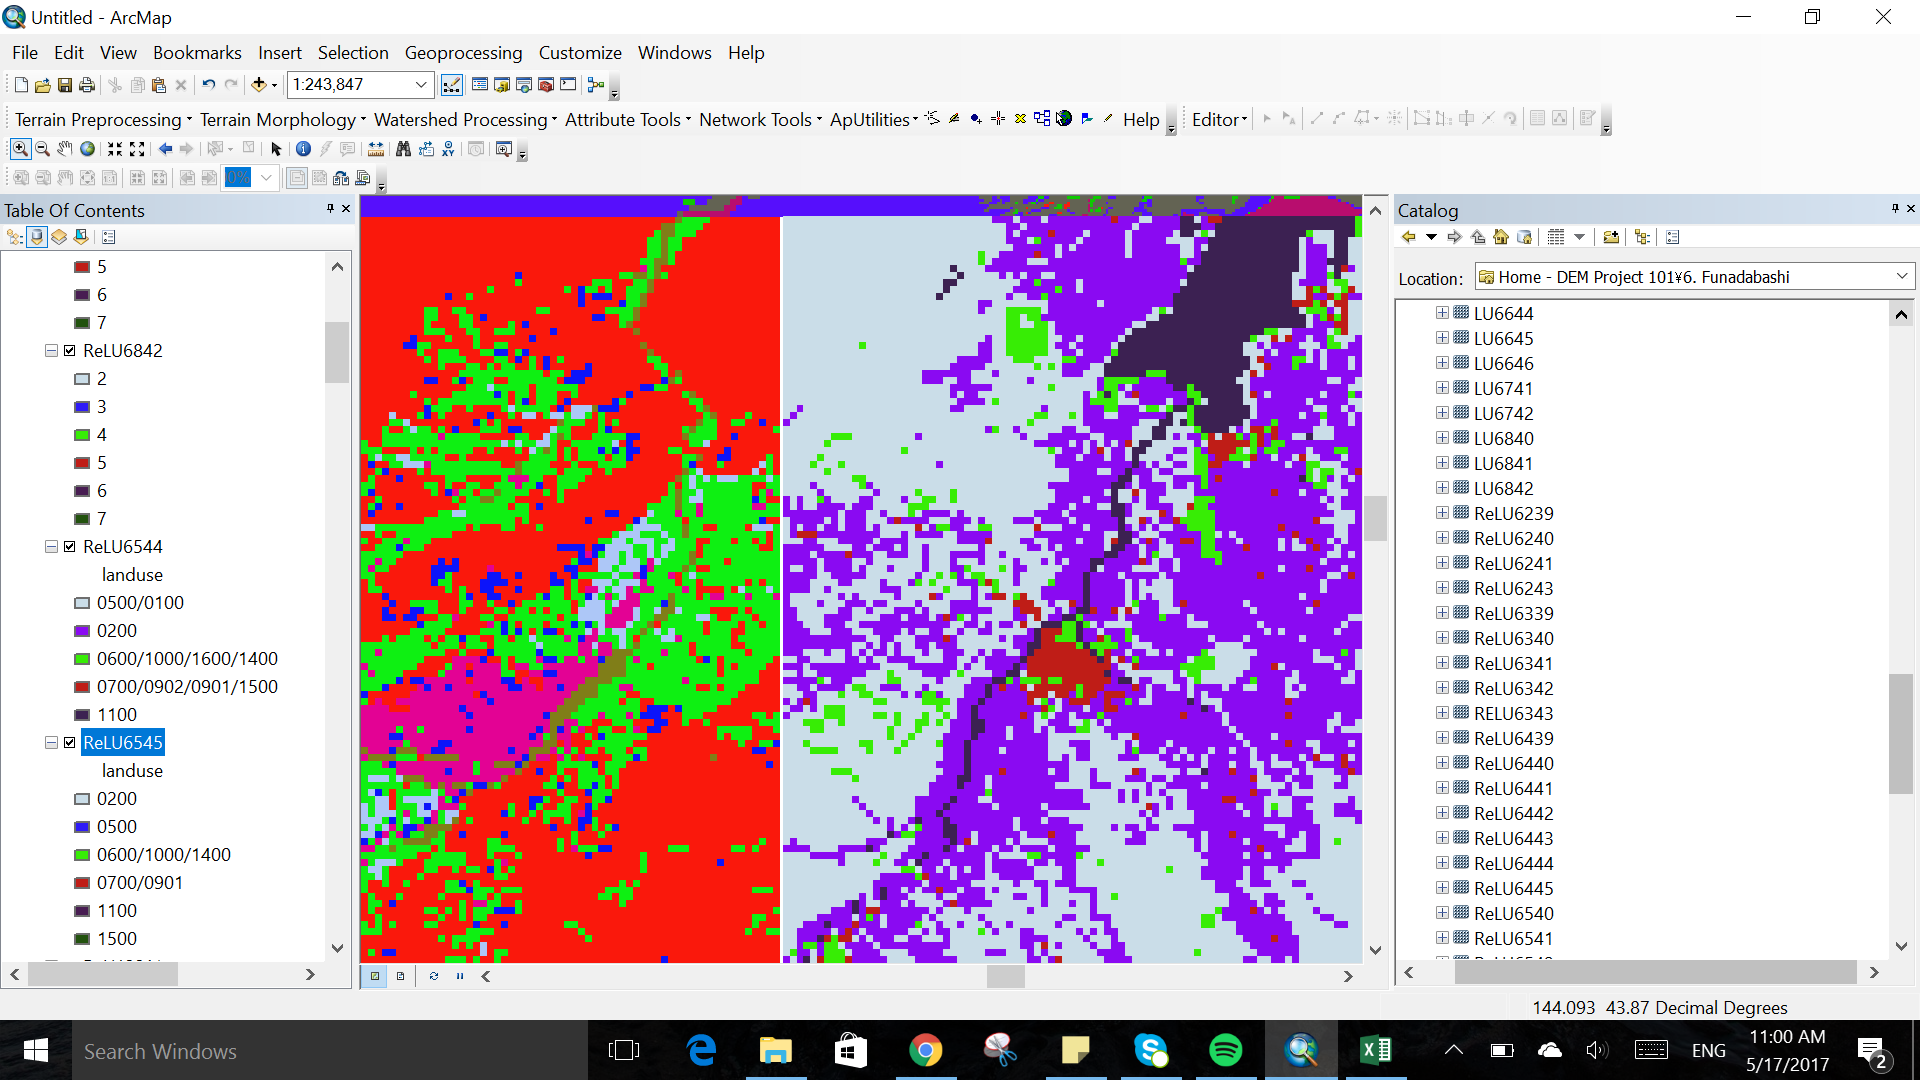1920x1080 pixels.
Task: Click the Find binoculars icon
Action: (x=403, y=149)
